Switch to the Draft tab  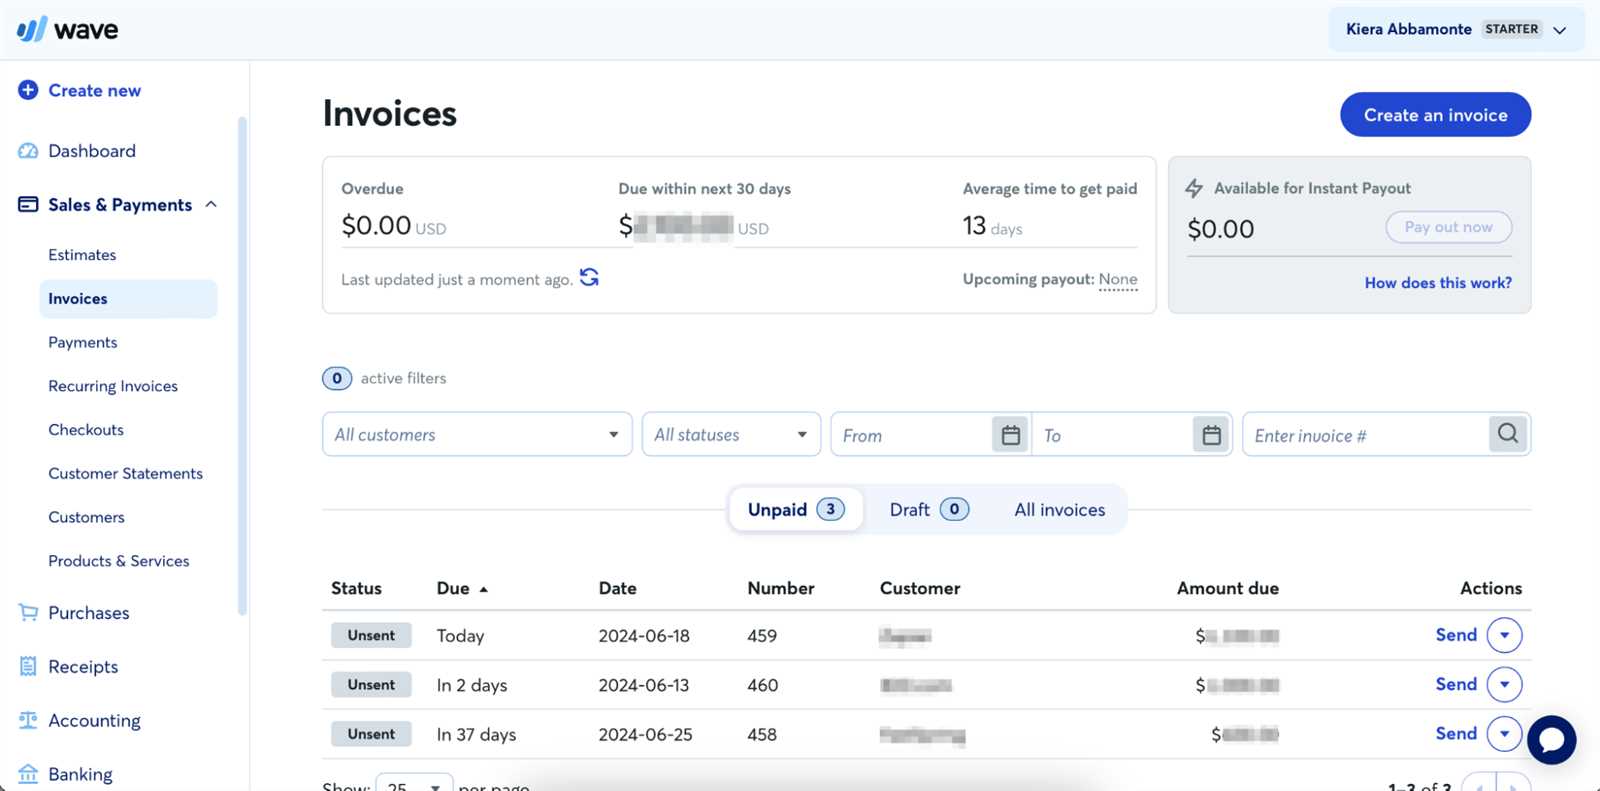tap(929, 509)
